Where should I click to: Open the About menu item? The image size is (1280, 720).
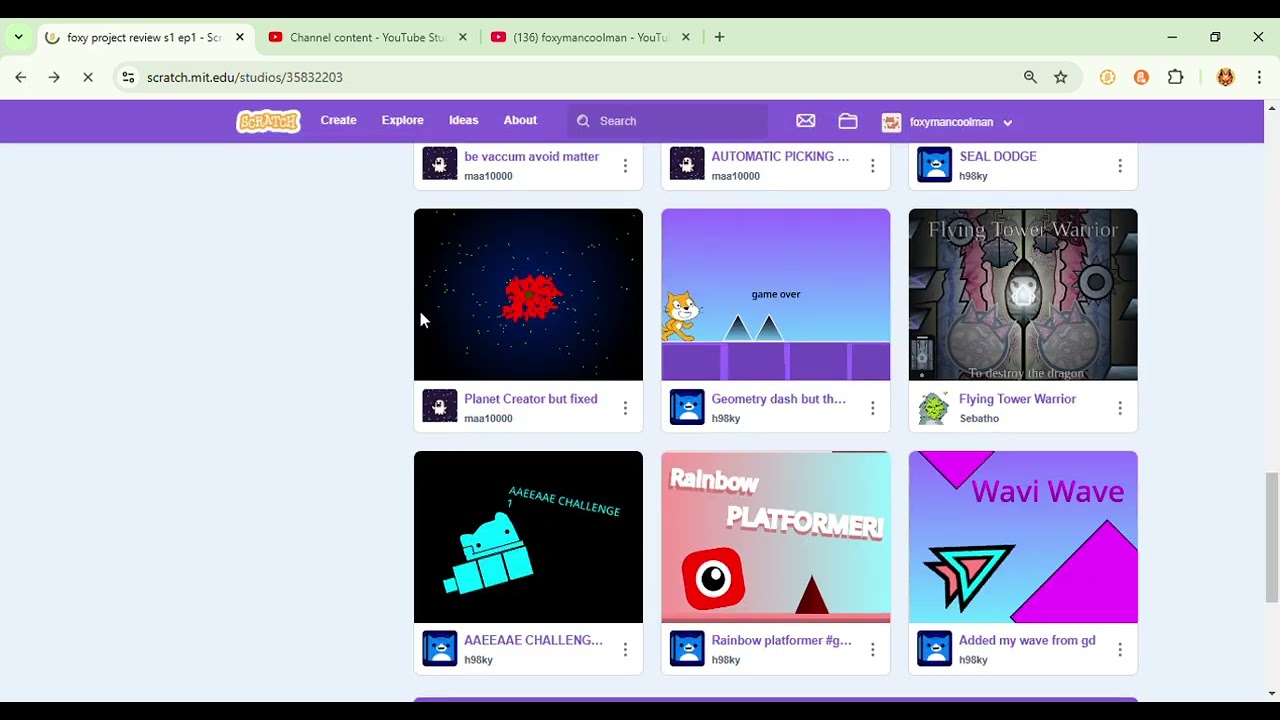(x=520, y=120)
